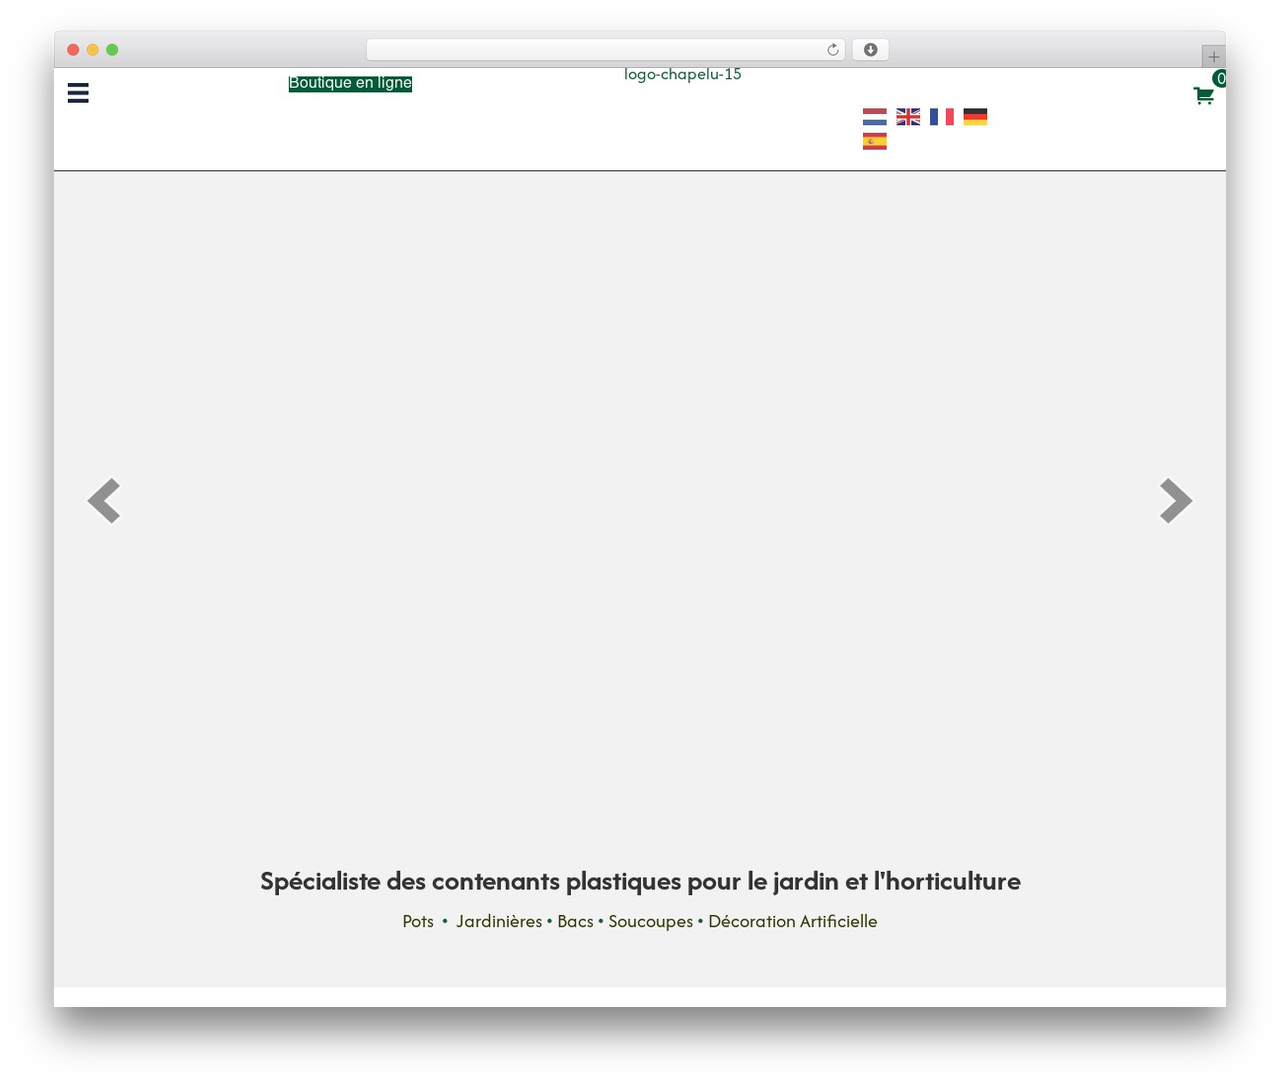Close the browser window

[x=73, y=50]
